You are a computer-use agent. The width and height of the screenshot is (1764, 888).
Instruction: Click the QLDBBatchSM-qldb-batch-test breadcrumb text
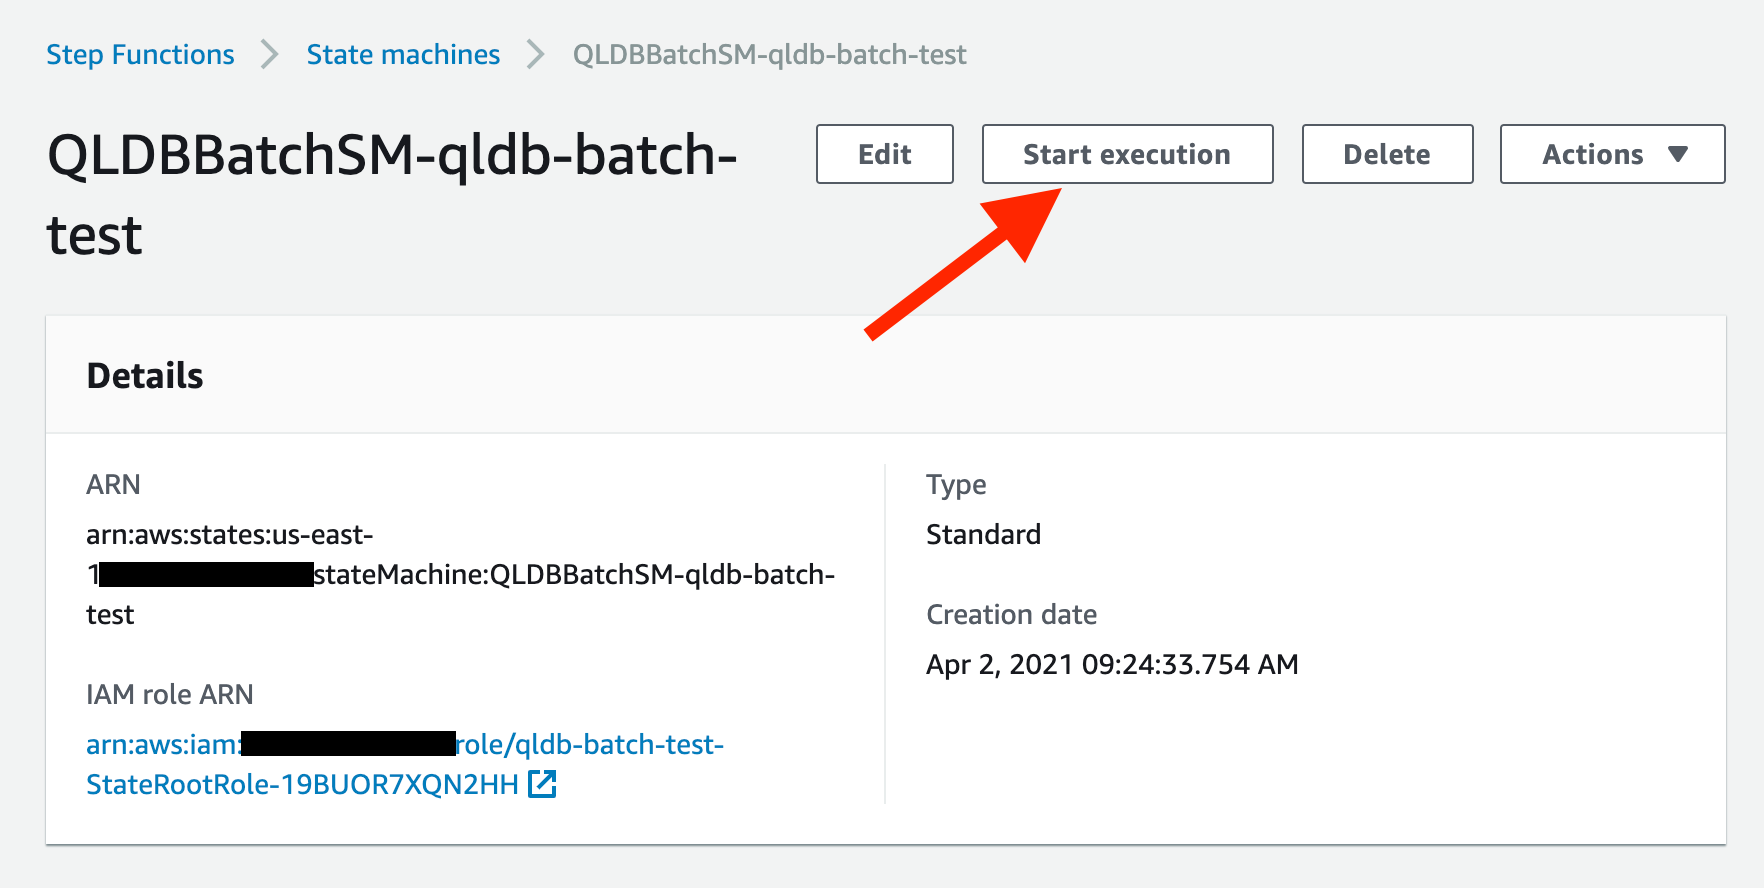[769, 54]
